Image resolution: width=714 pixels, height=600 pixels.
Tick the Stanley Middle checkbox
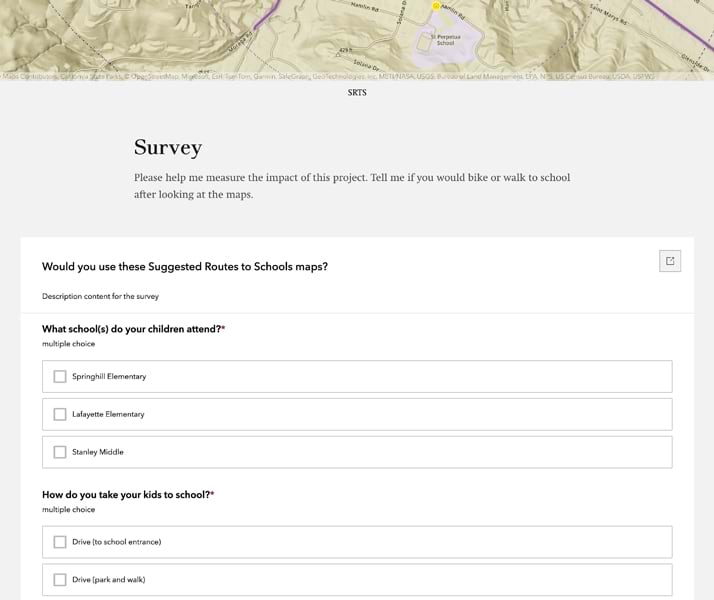point(60,452)
